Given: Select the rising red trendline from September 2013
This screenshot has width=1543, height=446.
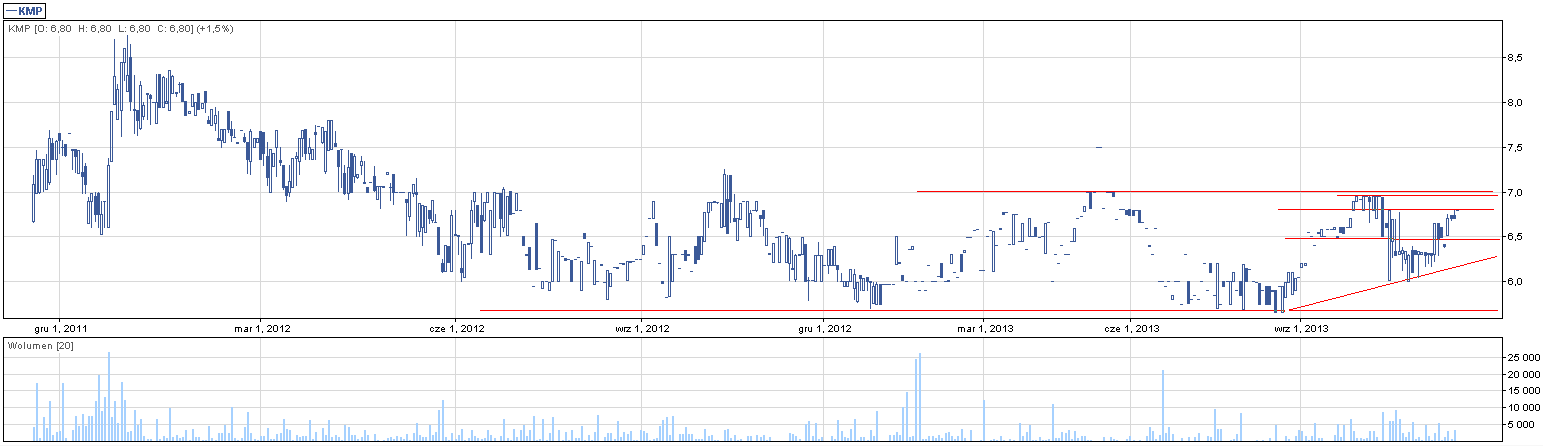Looking at the screenshot, I should [x=1393, y=283].
